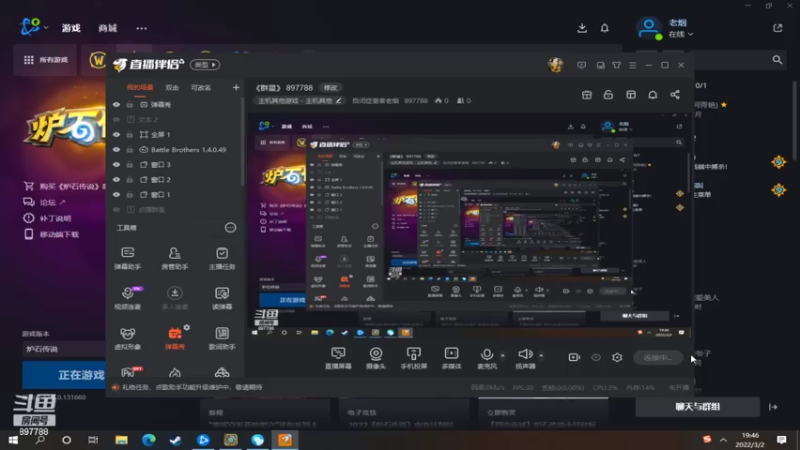Click the record video icon
800x450 pixels.
574,357
